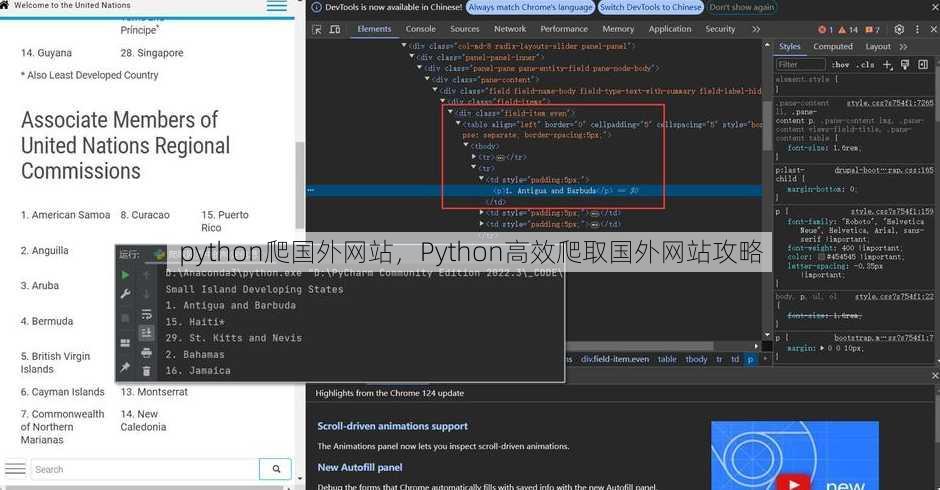
Task: Close the DevTools bottom drawer
Action: [935, 375]
